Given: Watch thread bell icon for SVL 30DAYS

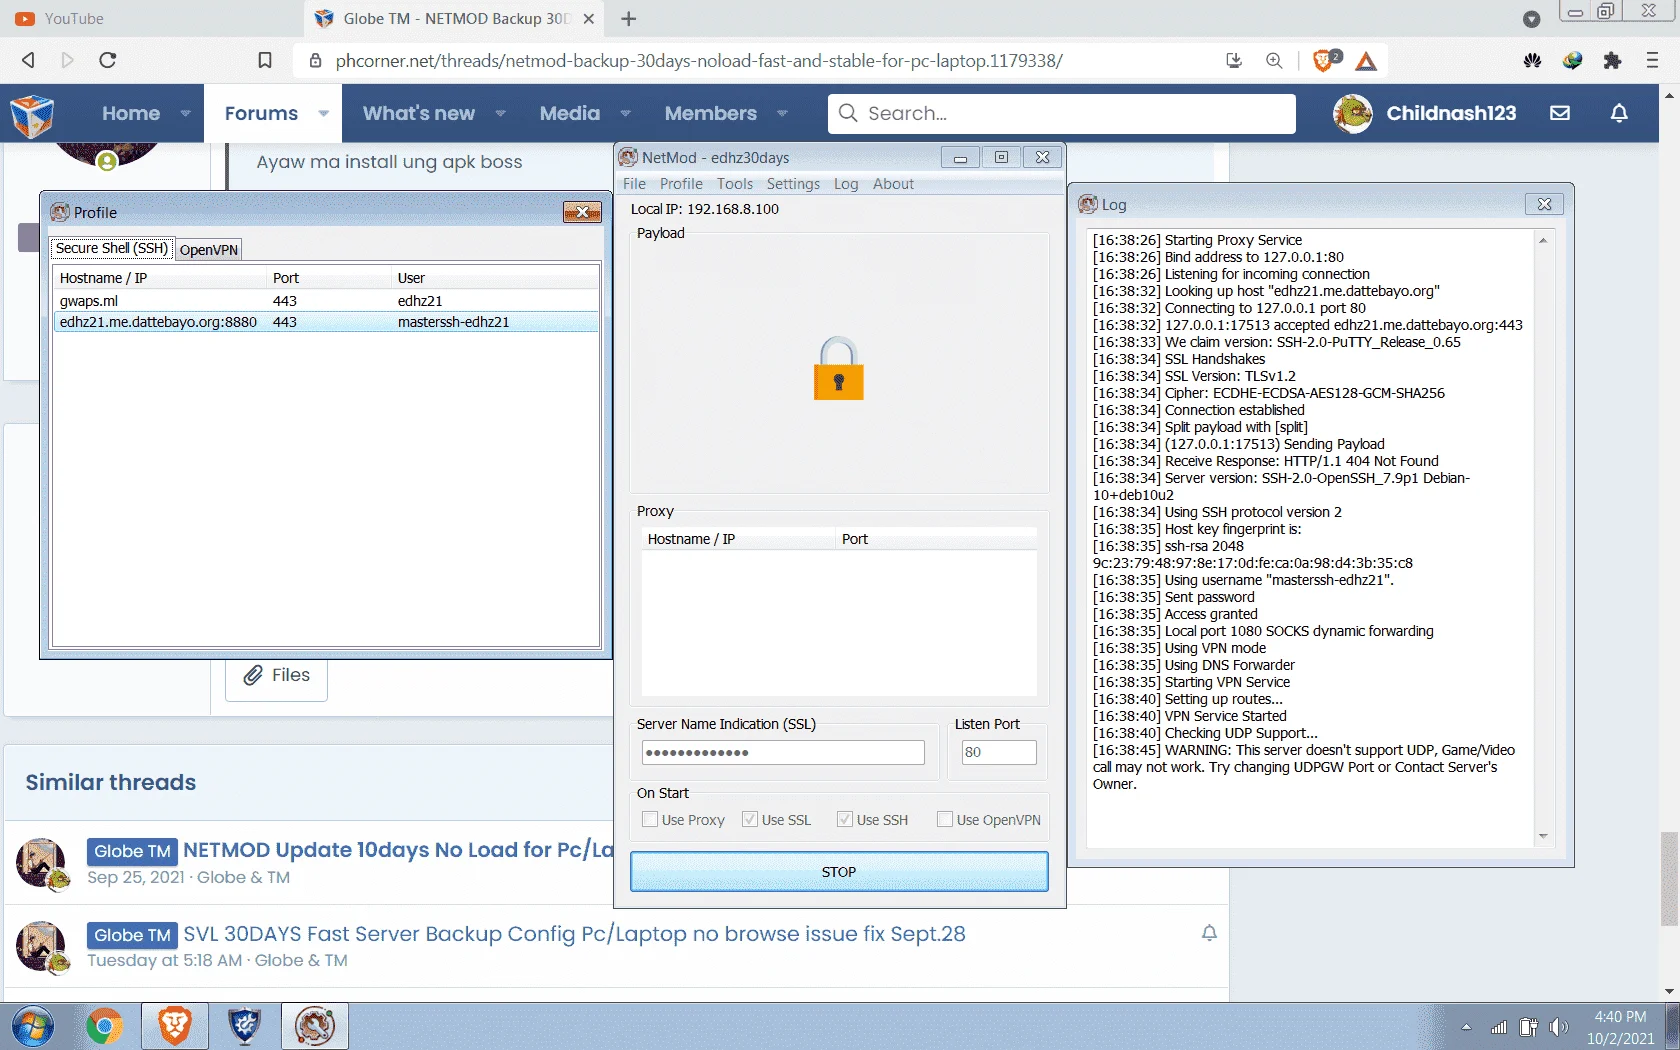Looking at the screenshot, I should pyautogui.click(x=1209, y=933).
